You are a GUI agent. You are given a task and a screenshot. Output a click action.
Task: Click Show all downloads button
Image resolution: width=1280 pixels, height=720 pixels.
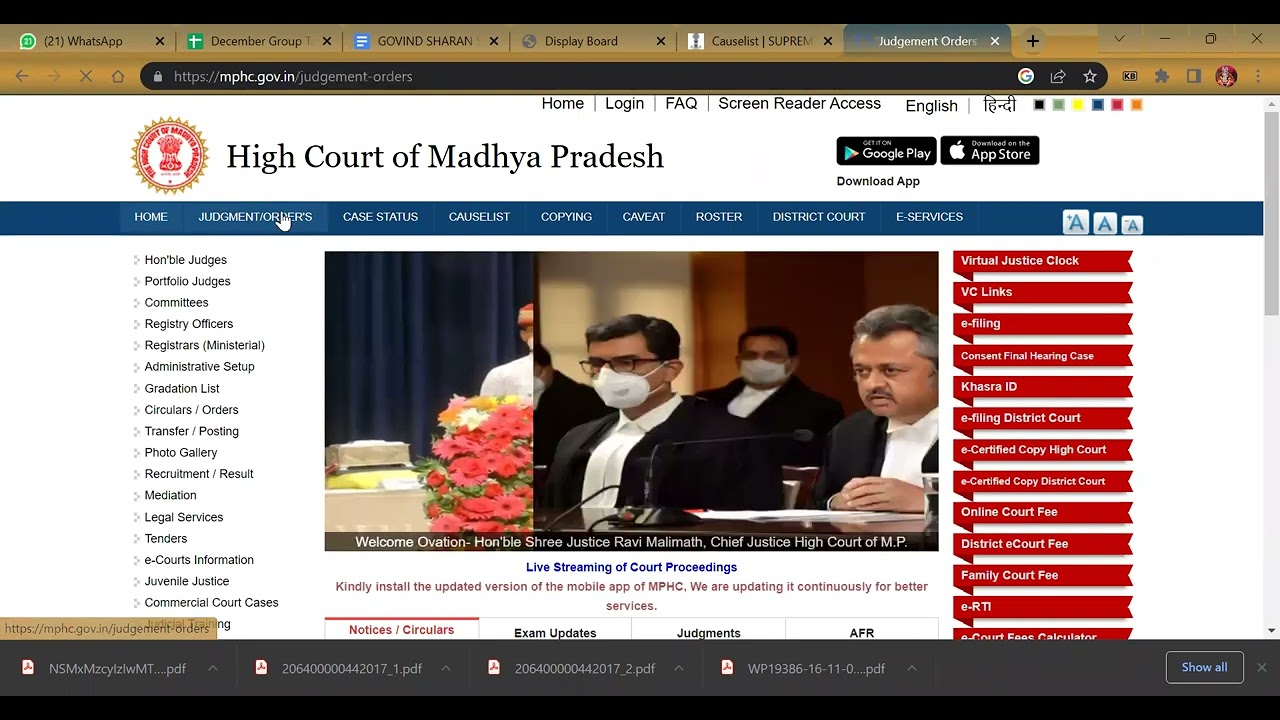pyautogui.click(x=1204, y=667)
